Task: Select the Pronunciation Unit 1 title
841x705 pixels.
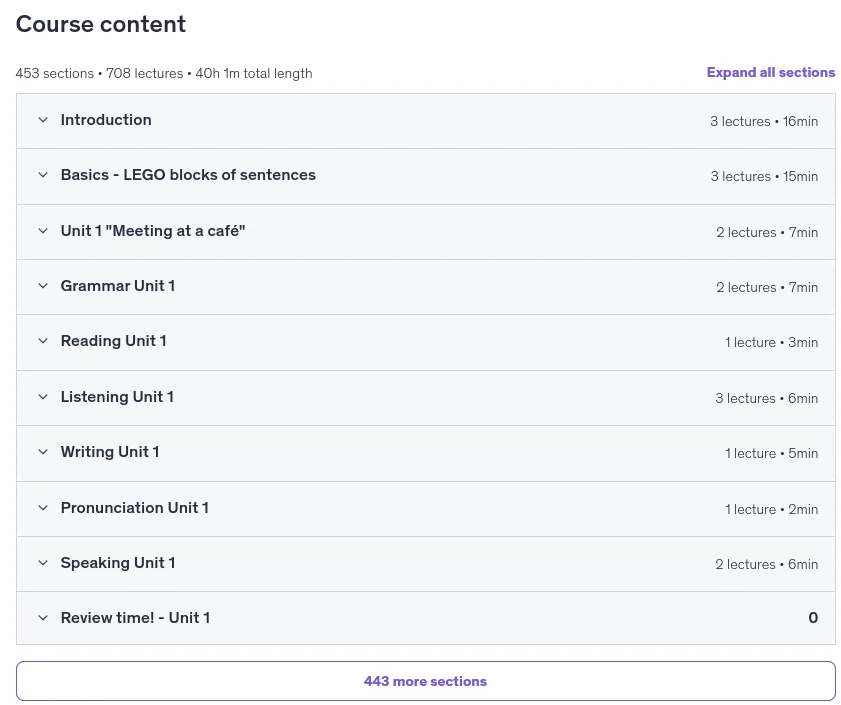Action: coord(135,508)
